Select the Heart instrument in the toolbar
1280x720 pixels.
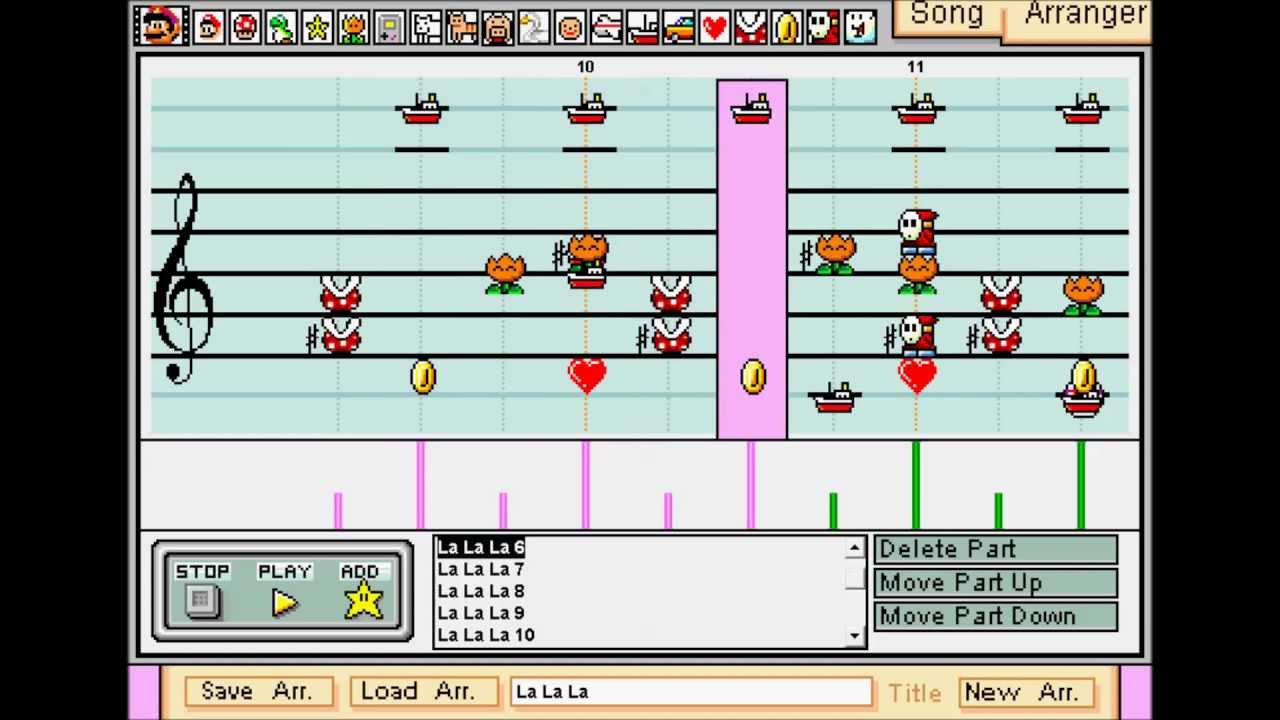click(714, 27)
